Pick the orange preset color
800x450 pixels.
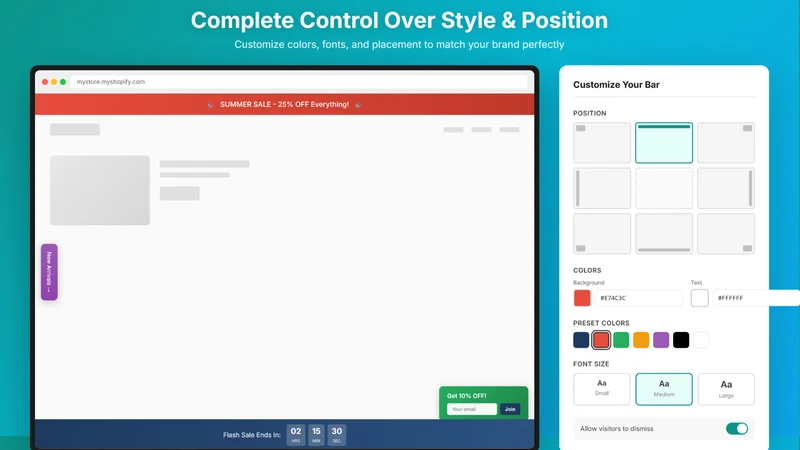(x=641, y=340)
